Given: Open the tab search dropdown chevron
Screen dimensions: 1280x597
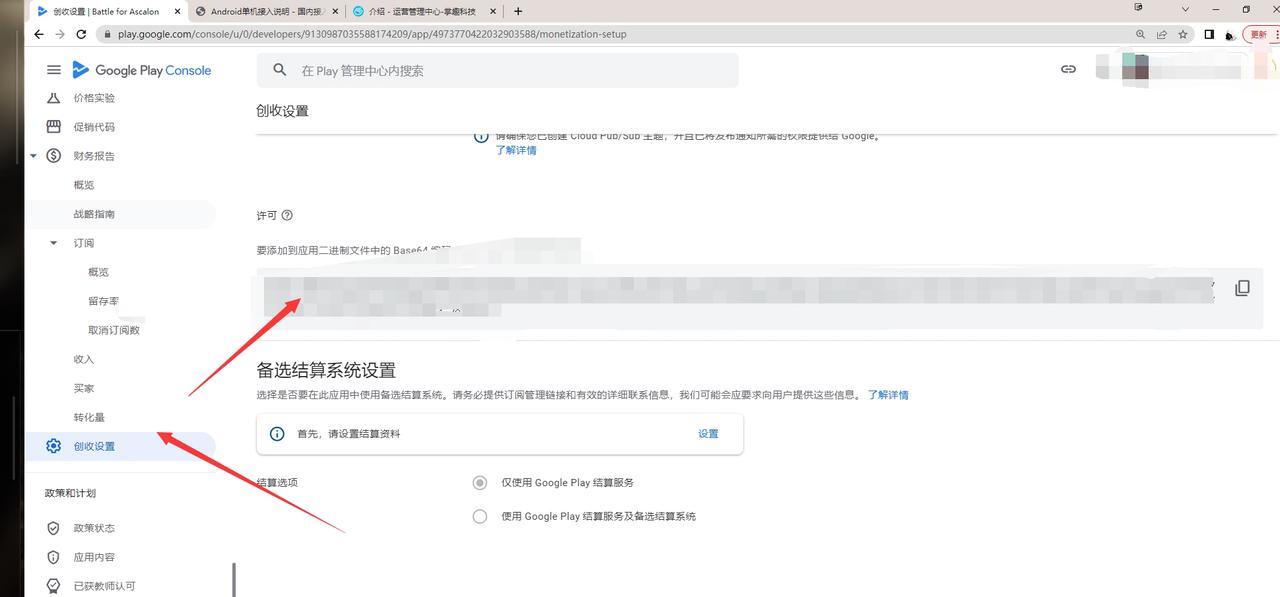Looking at the screenshot, I should (1185, 10).
